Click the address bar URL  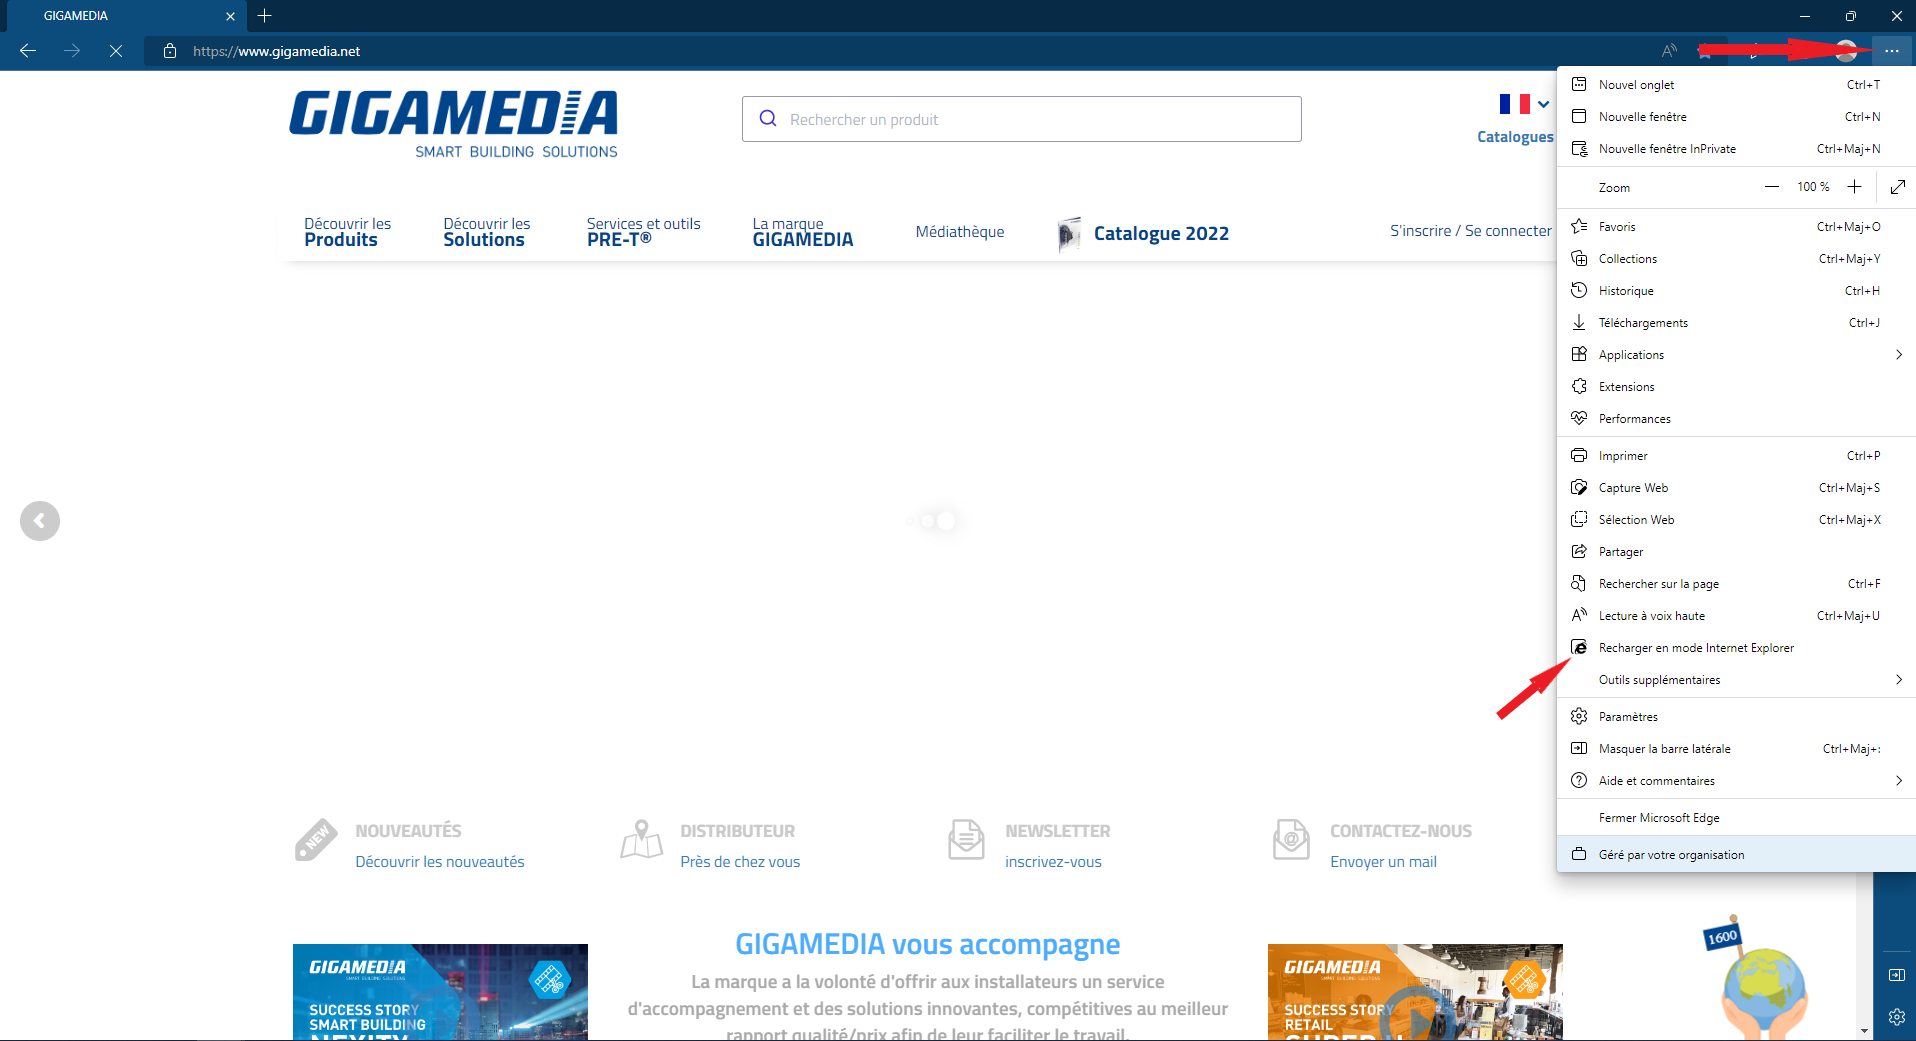pos(277,51)
